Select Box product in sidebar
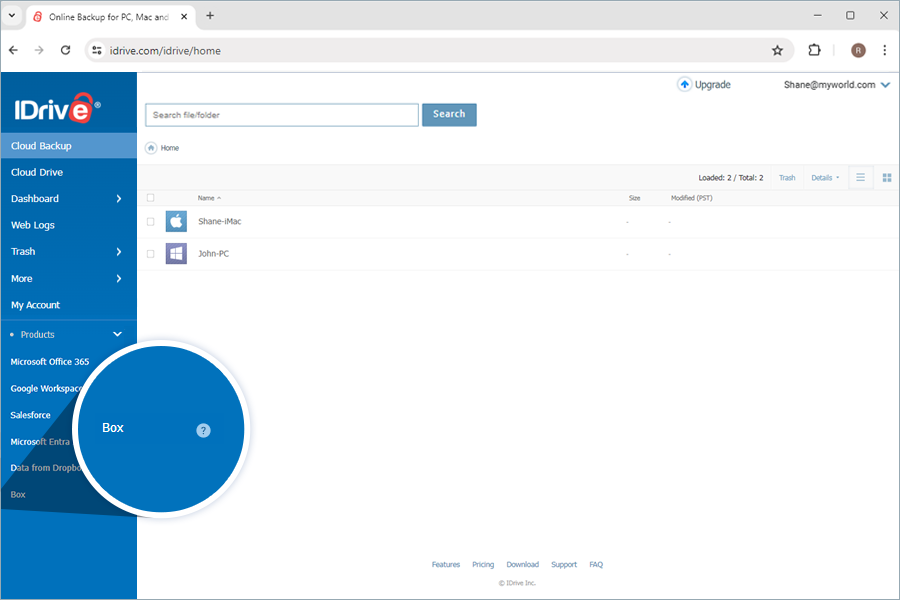 tap(18, 494)
